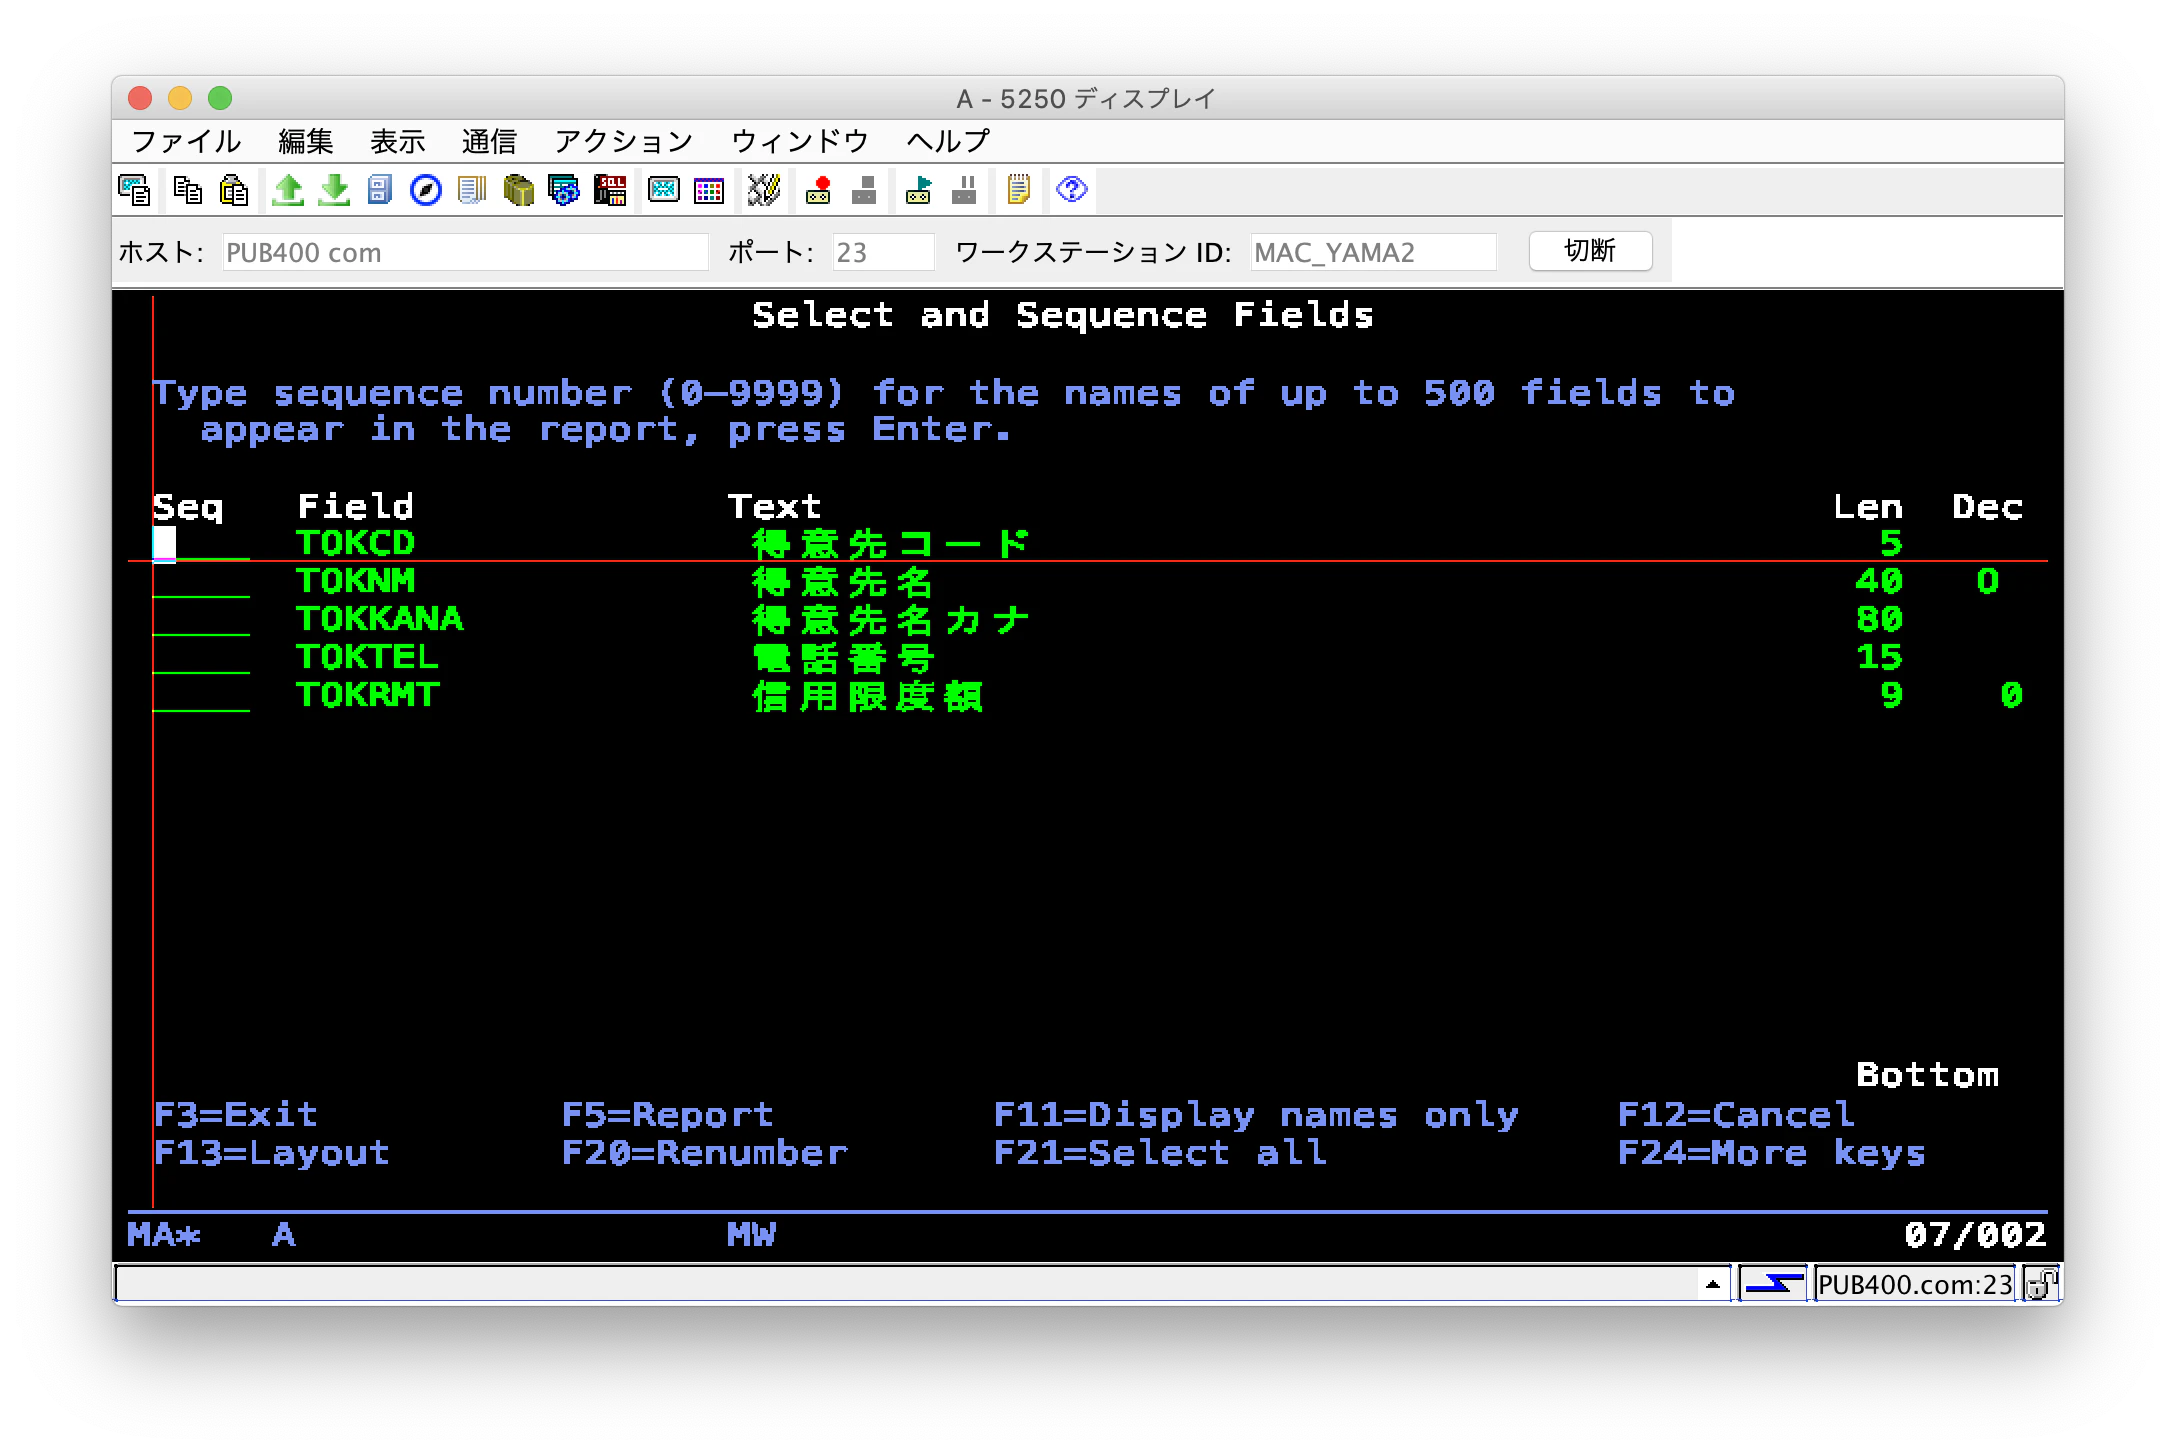Click F20=Renumber function key text
This screenshot has height=1454, width=2176.
coord(705,1152)
